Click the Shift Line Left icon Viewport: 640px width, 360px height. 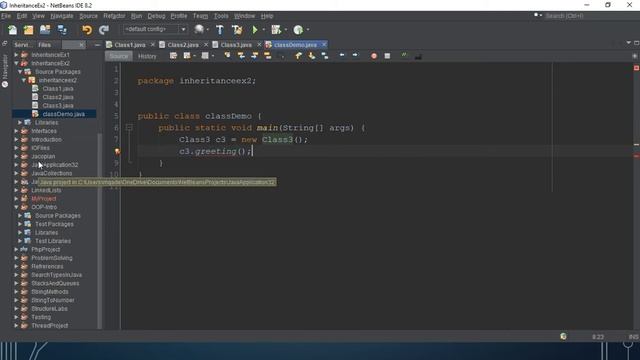click(342, 56)
